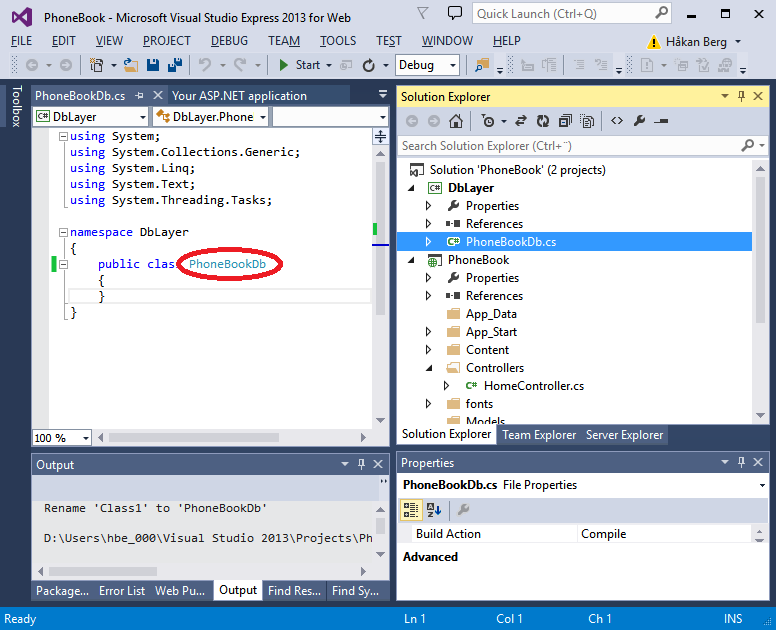
Task: Click the split editor window handle
Action: (x=380, y=136)
